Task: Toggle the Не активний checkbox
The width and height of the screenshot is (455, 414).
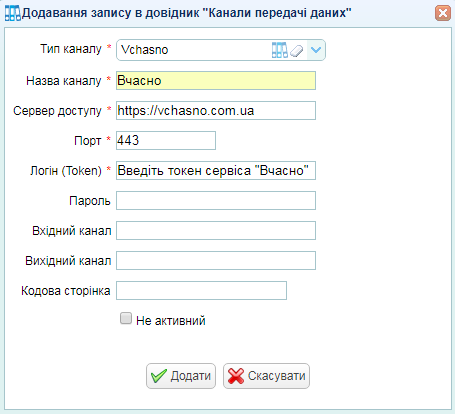Action: click(x=126, y=318)
